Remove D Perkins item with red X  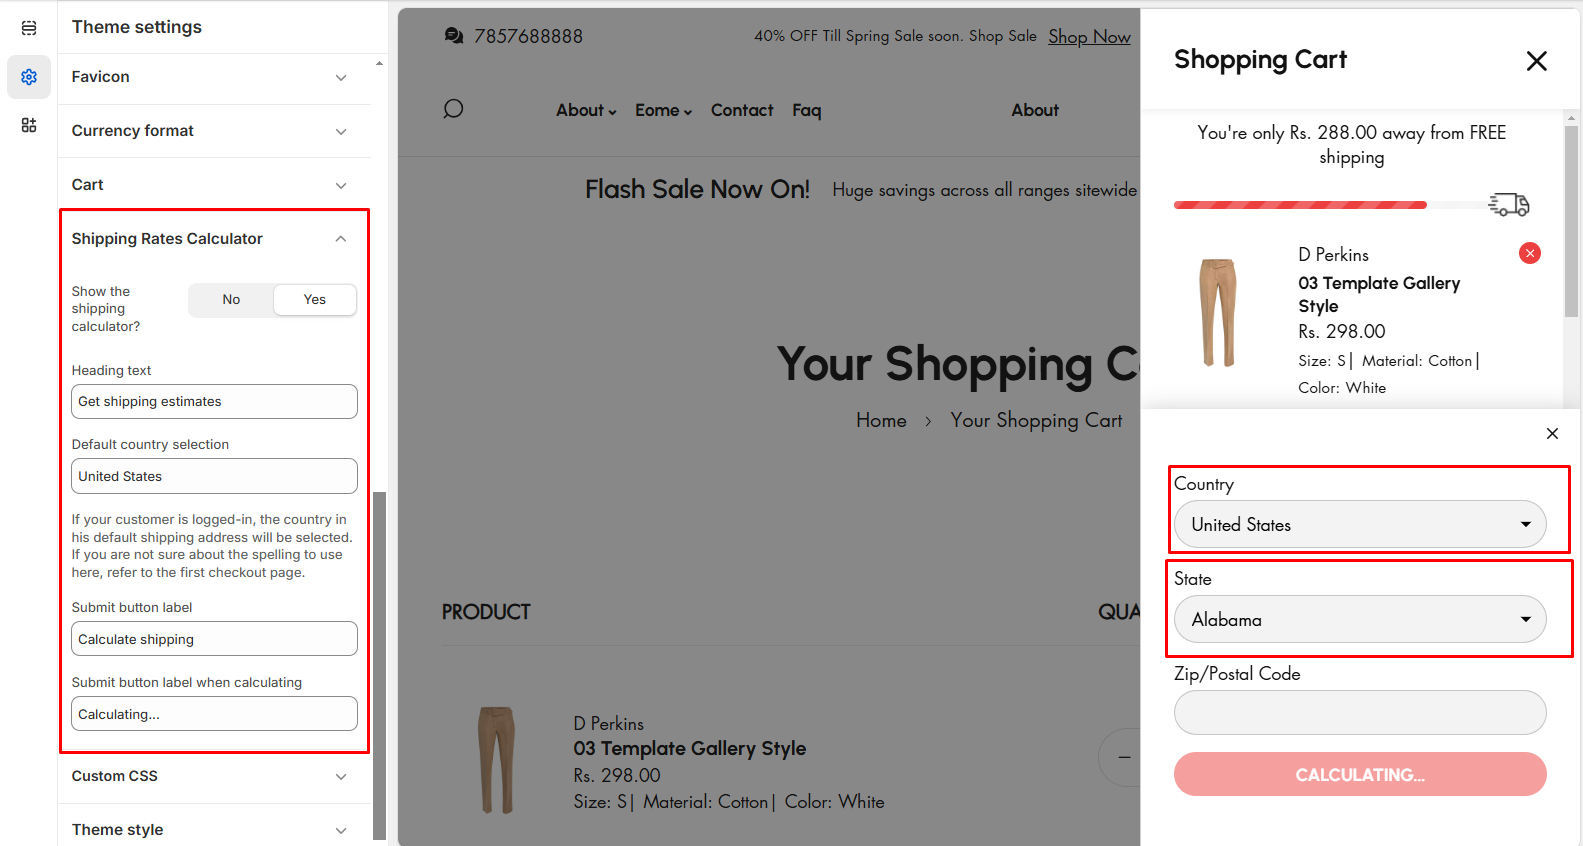pos(1530,253)
